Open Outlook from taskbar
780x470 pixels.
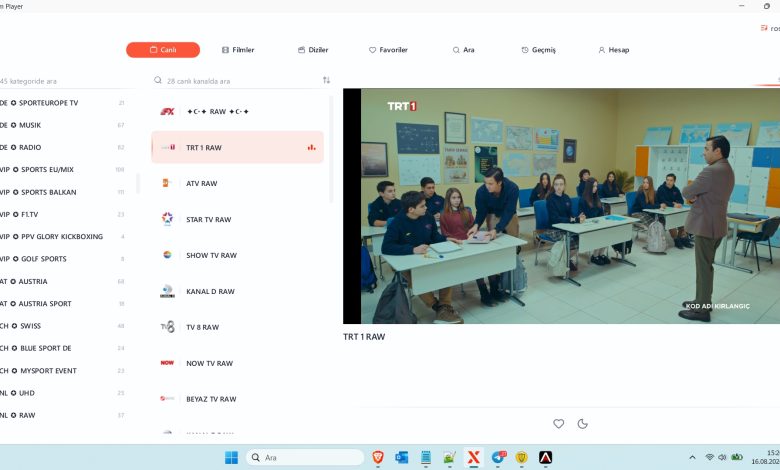[401, 458]
